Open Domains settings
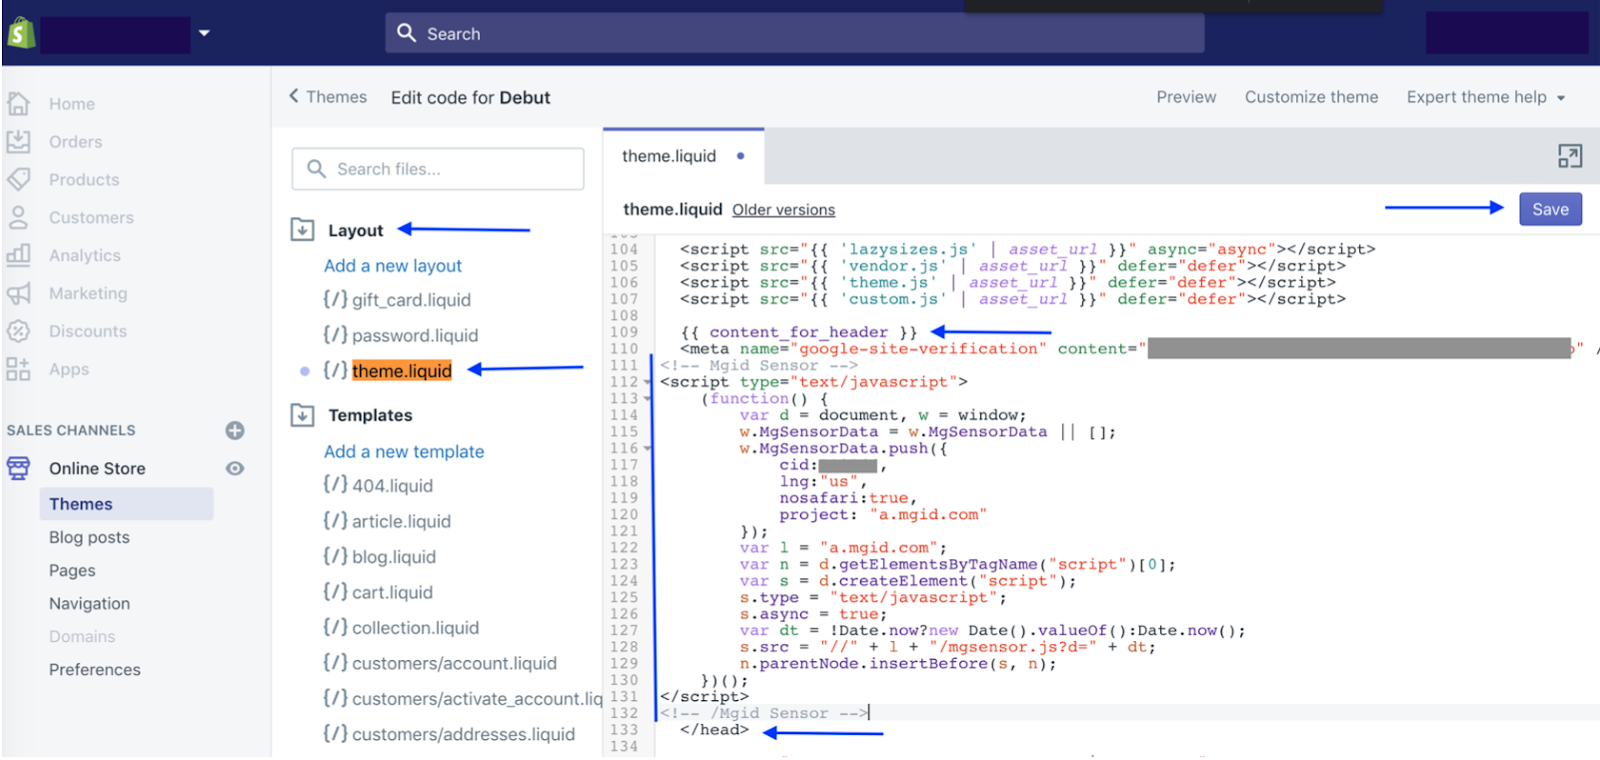1600x760 pixels. click(82, 637)
